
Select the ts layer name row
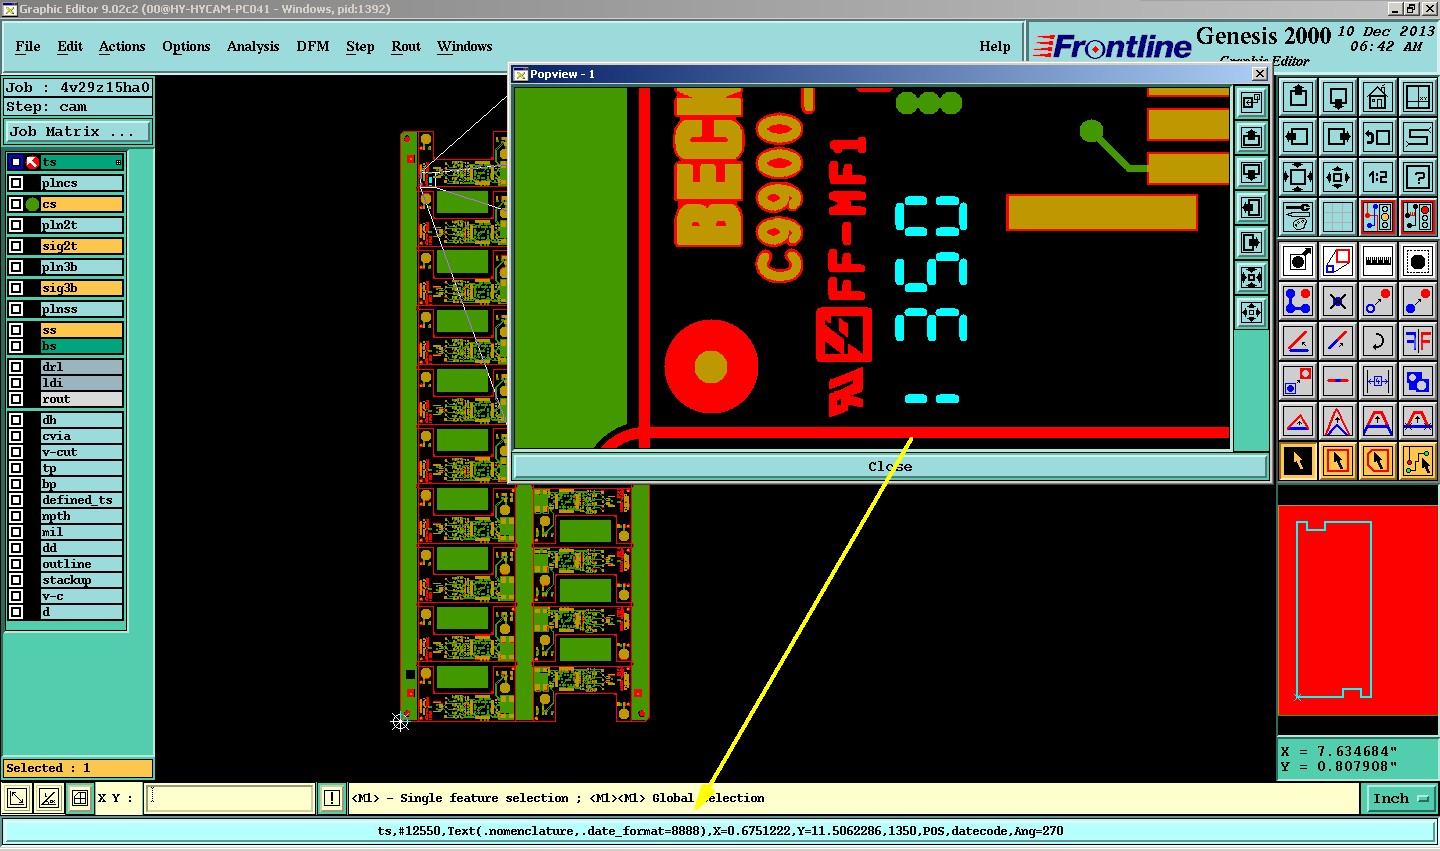pos(82,162)
